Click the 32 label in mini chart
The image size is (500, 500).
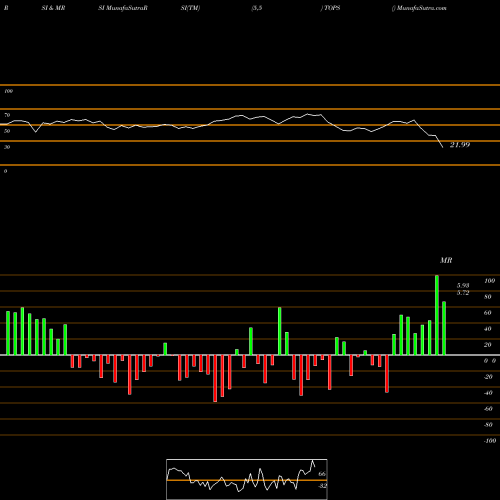pyautogui.click(x=322, y=486)
